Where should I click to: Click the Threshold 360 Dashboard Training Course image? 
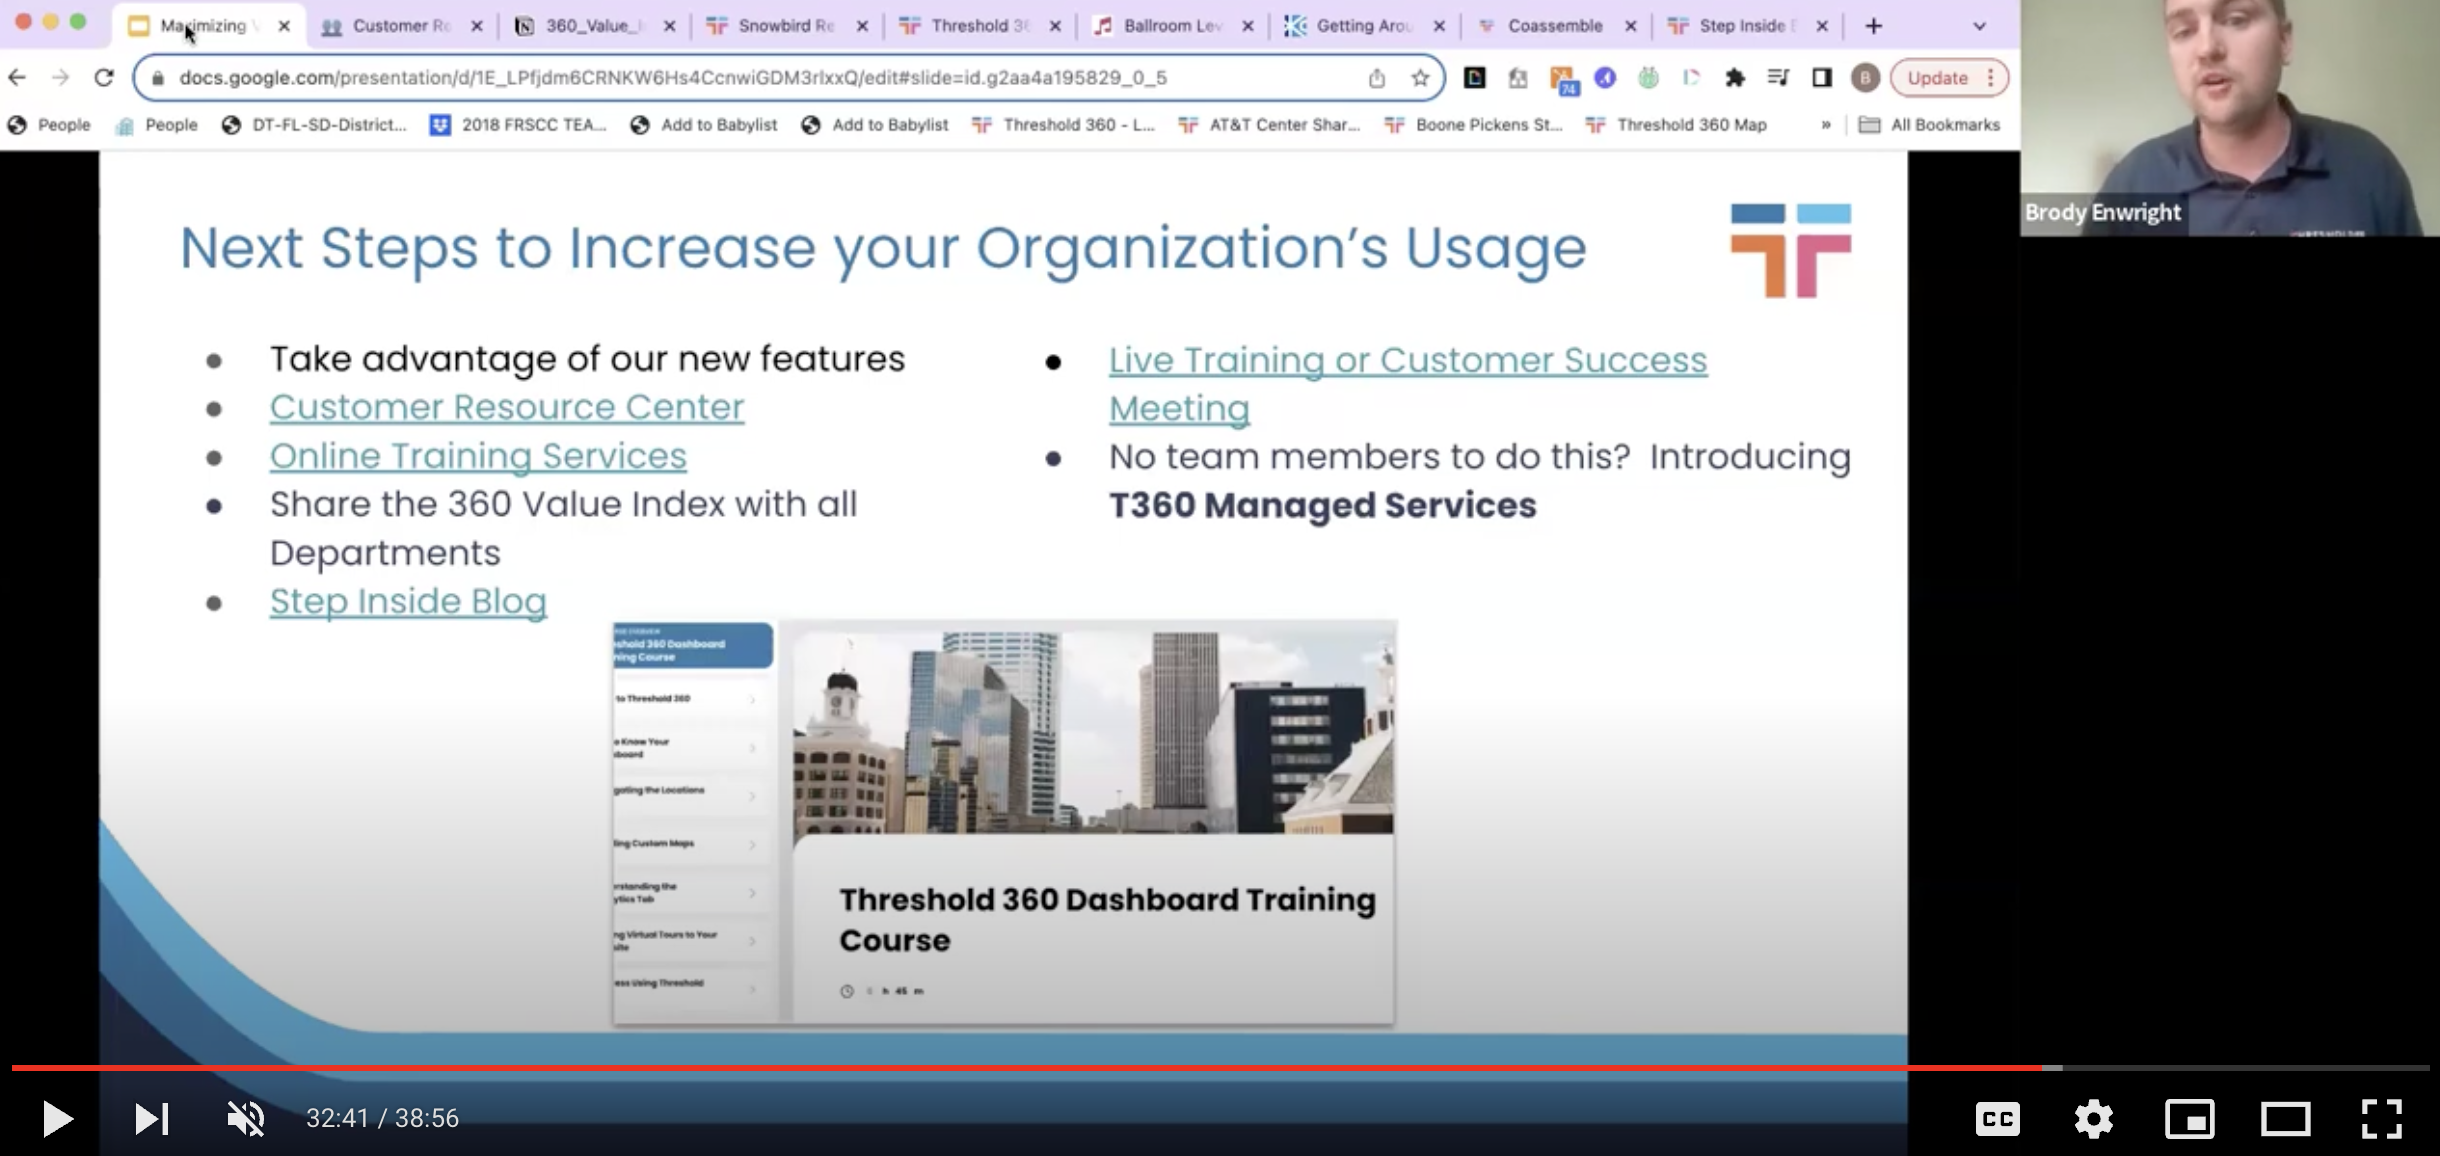point(1004,822)
